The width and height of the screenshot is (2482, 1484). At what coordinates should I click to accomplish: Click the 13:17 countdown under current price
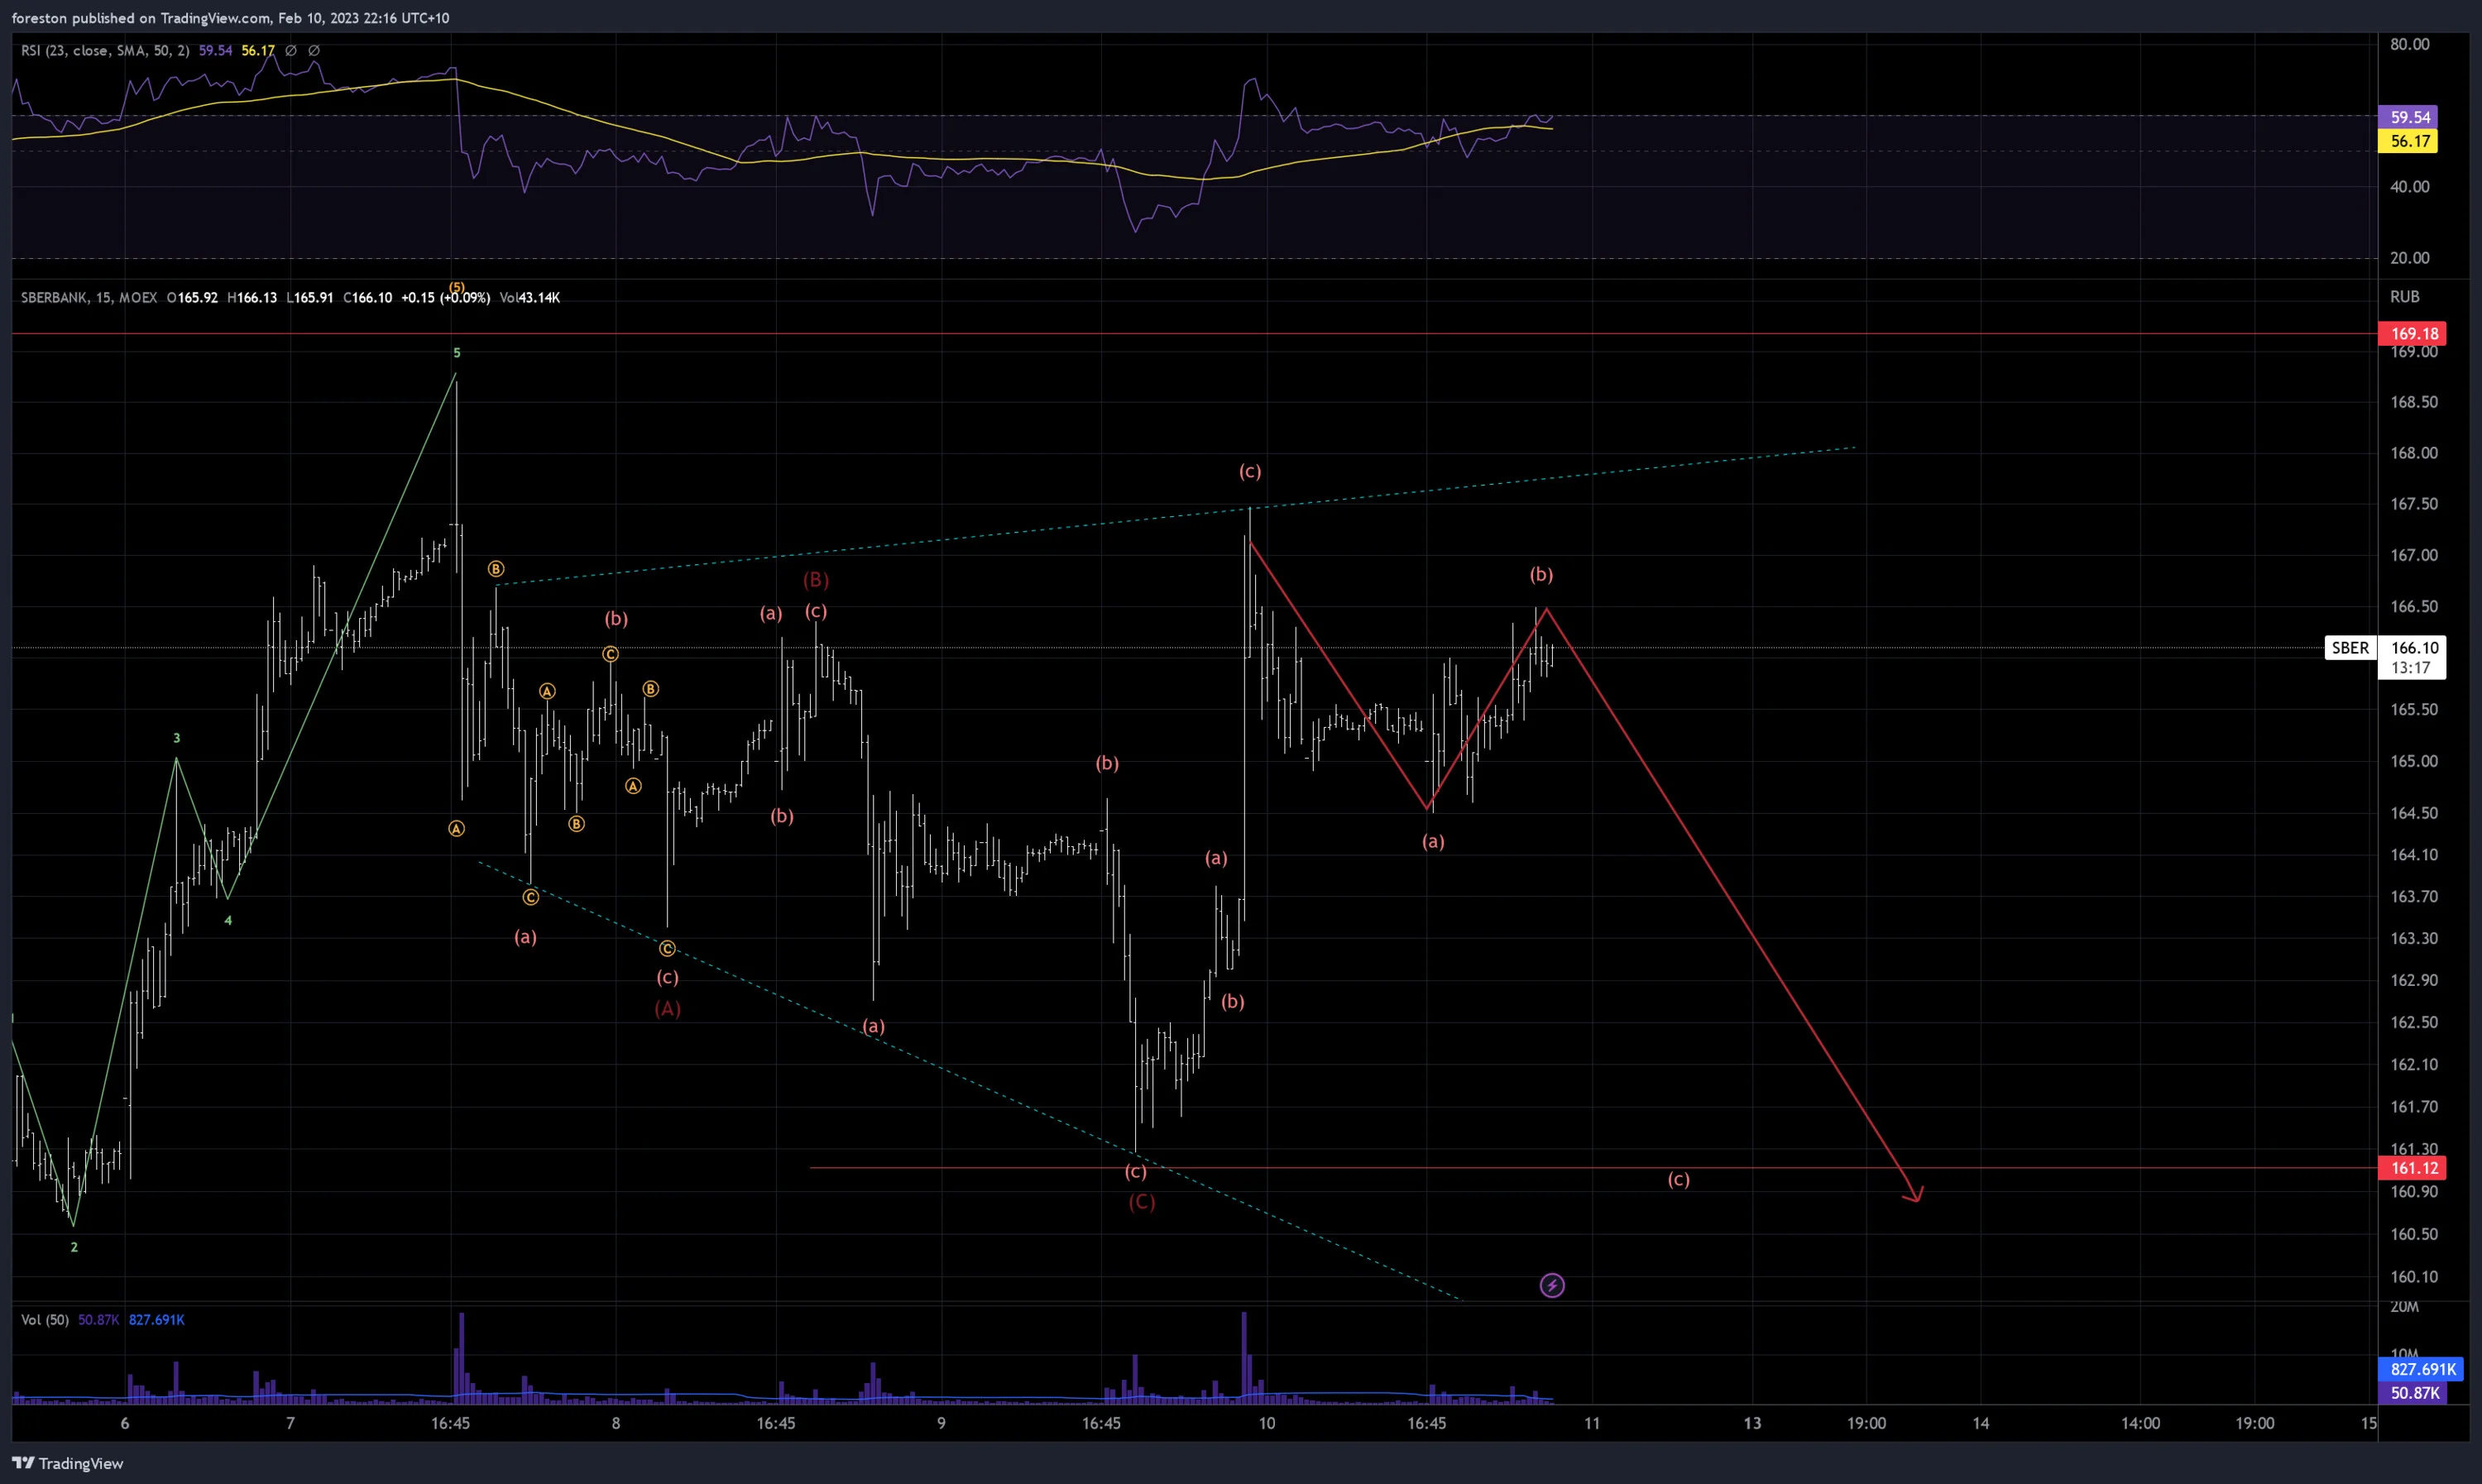2410,668
